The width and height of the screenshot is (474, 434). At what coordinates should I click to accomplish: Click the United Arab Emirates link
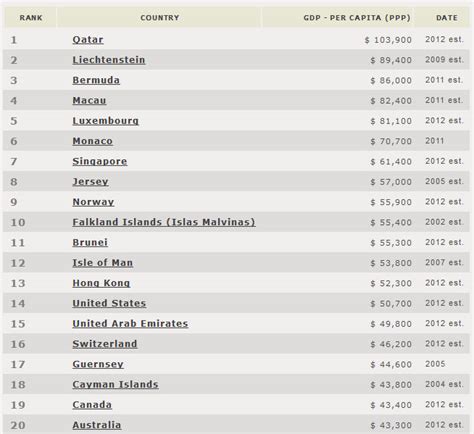[x=130, y=324]
